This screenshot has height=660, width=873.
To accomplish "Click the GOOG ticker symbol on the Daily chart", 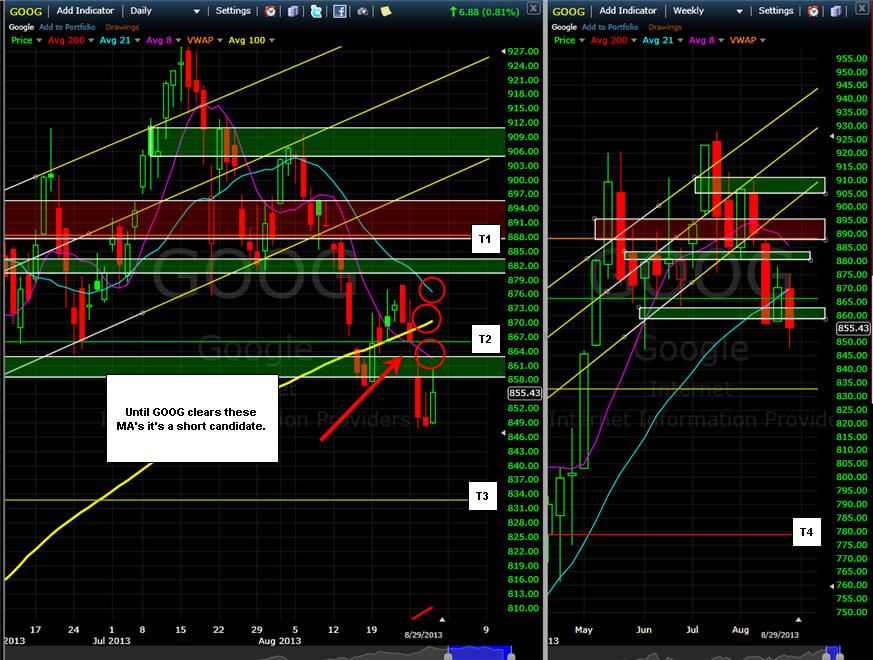I will 26,11.
